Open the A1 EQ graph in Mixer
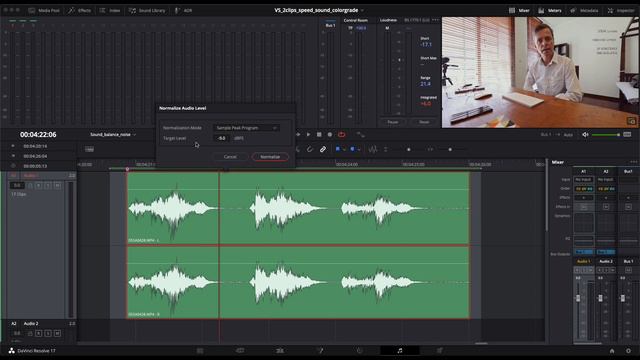 point(584,240)
